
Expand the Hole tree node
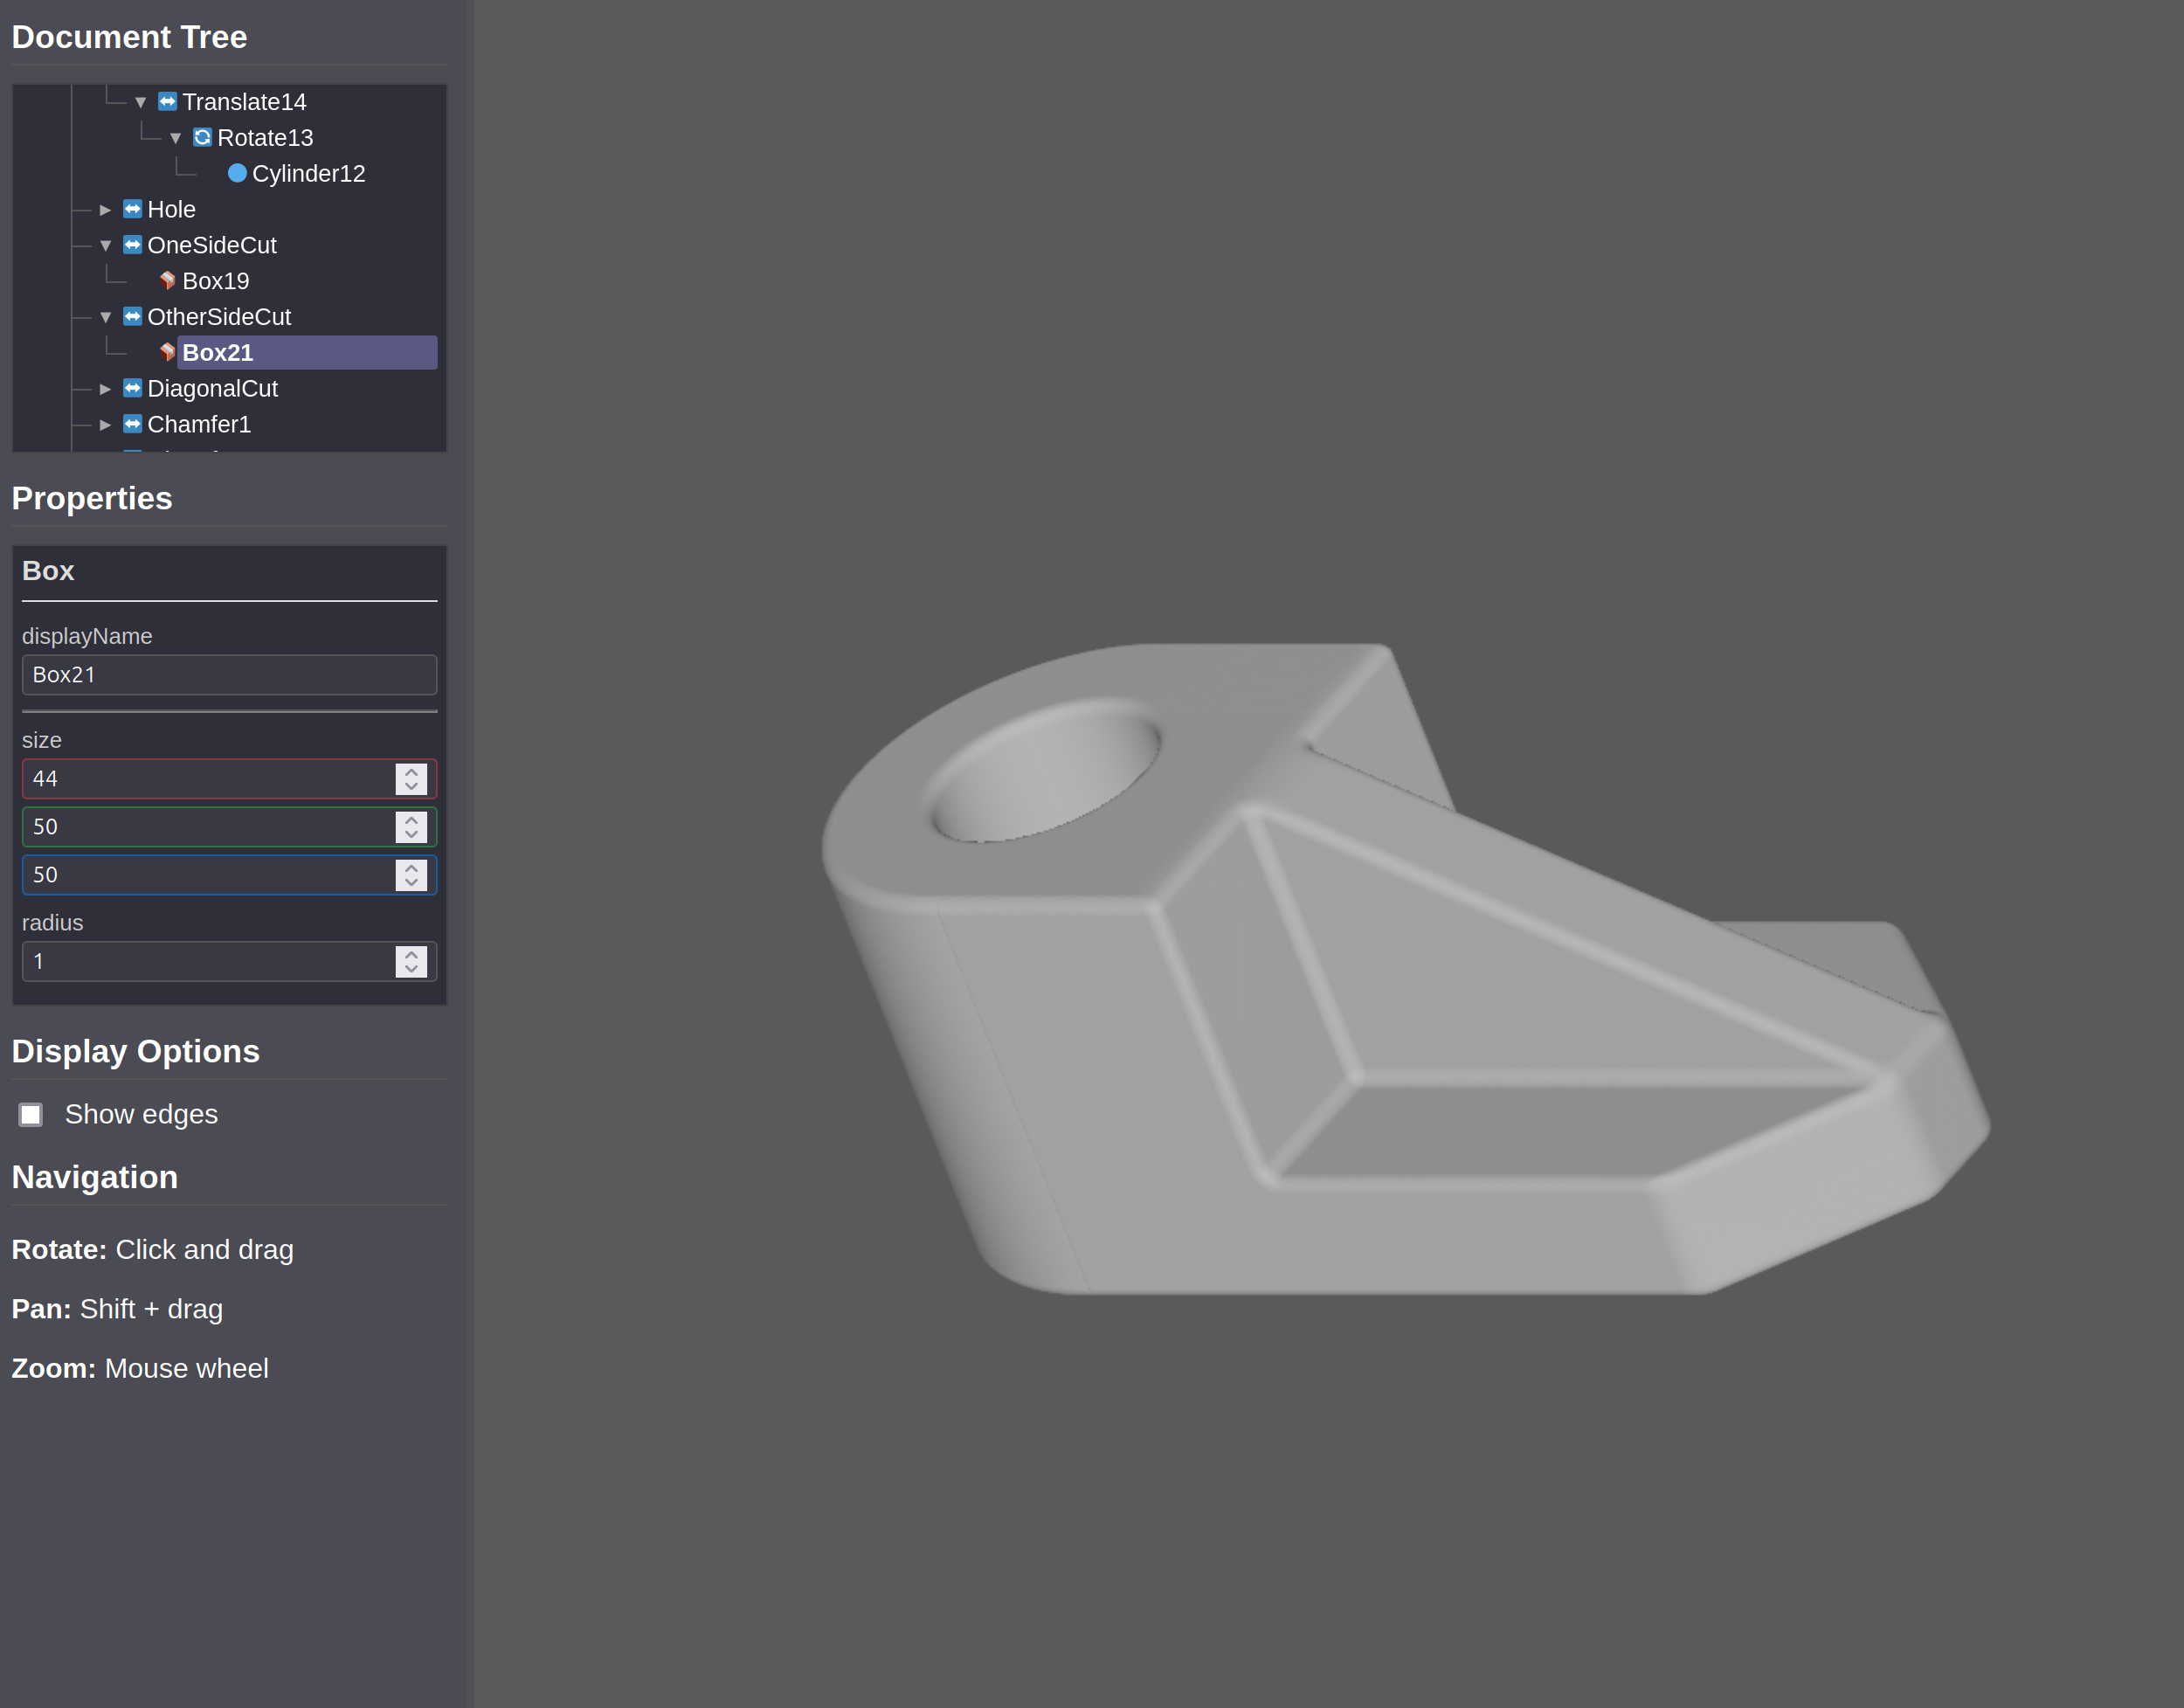click(x=105, y=210)
